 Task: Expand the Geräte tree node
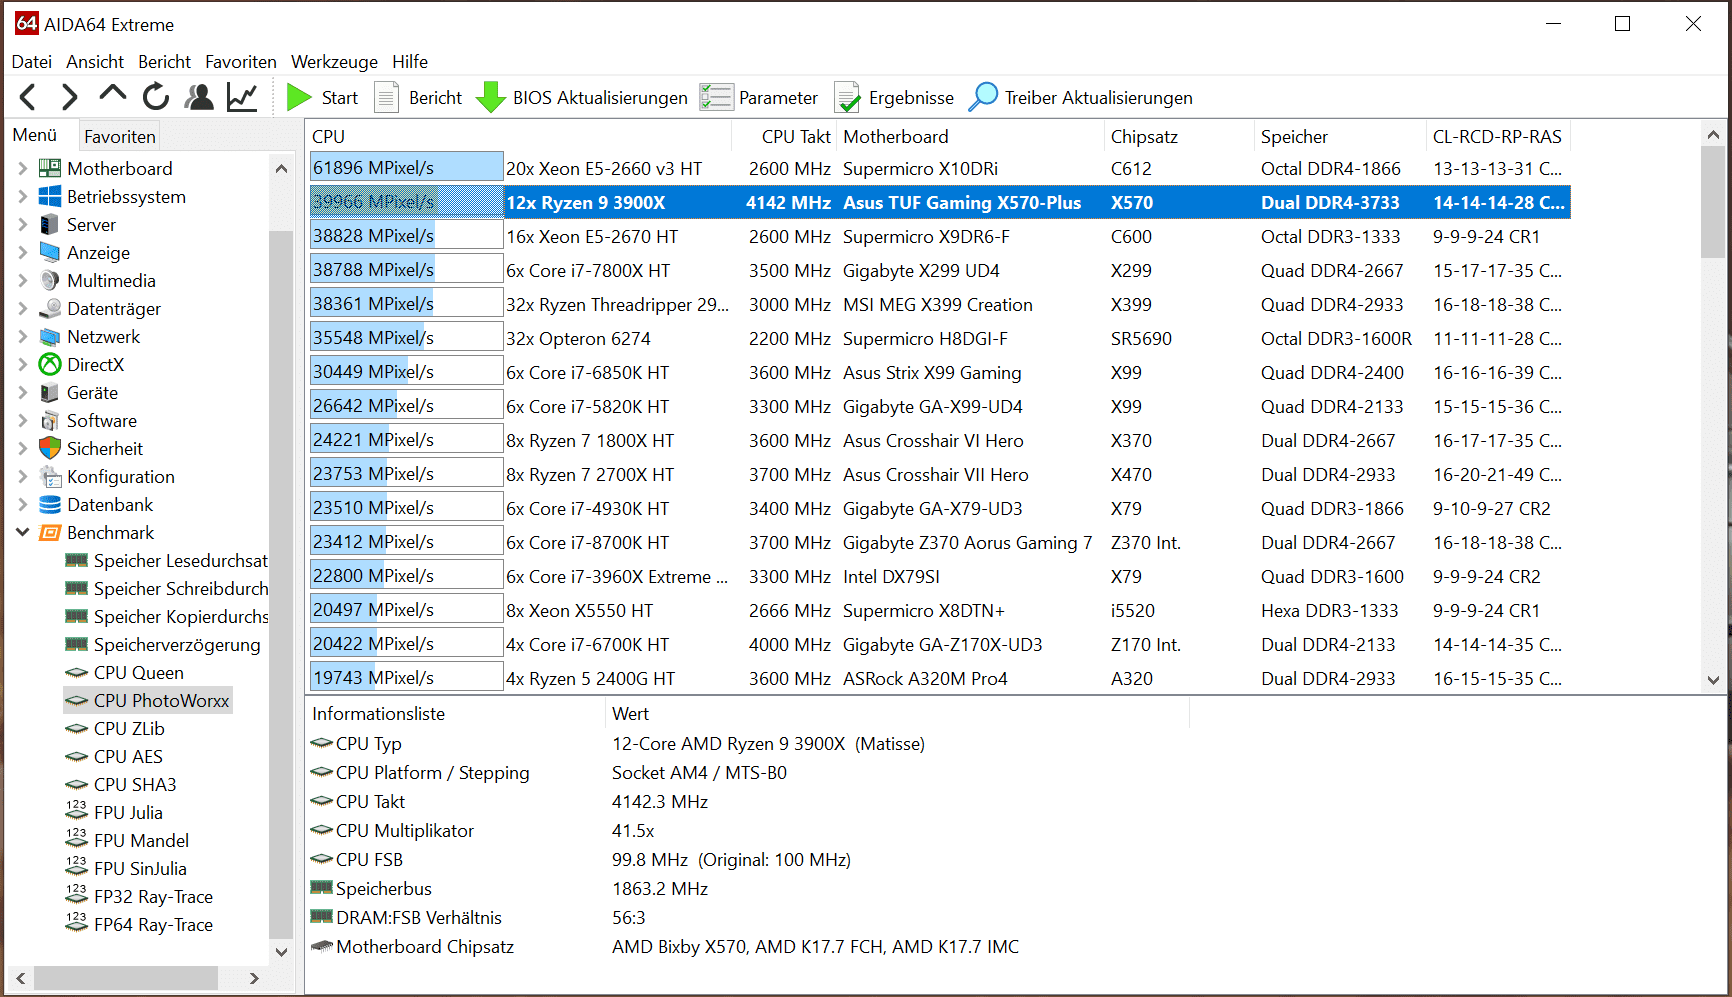22,392
